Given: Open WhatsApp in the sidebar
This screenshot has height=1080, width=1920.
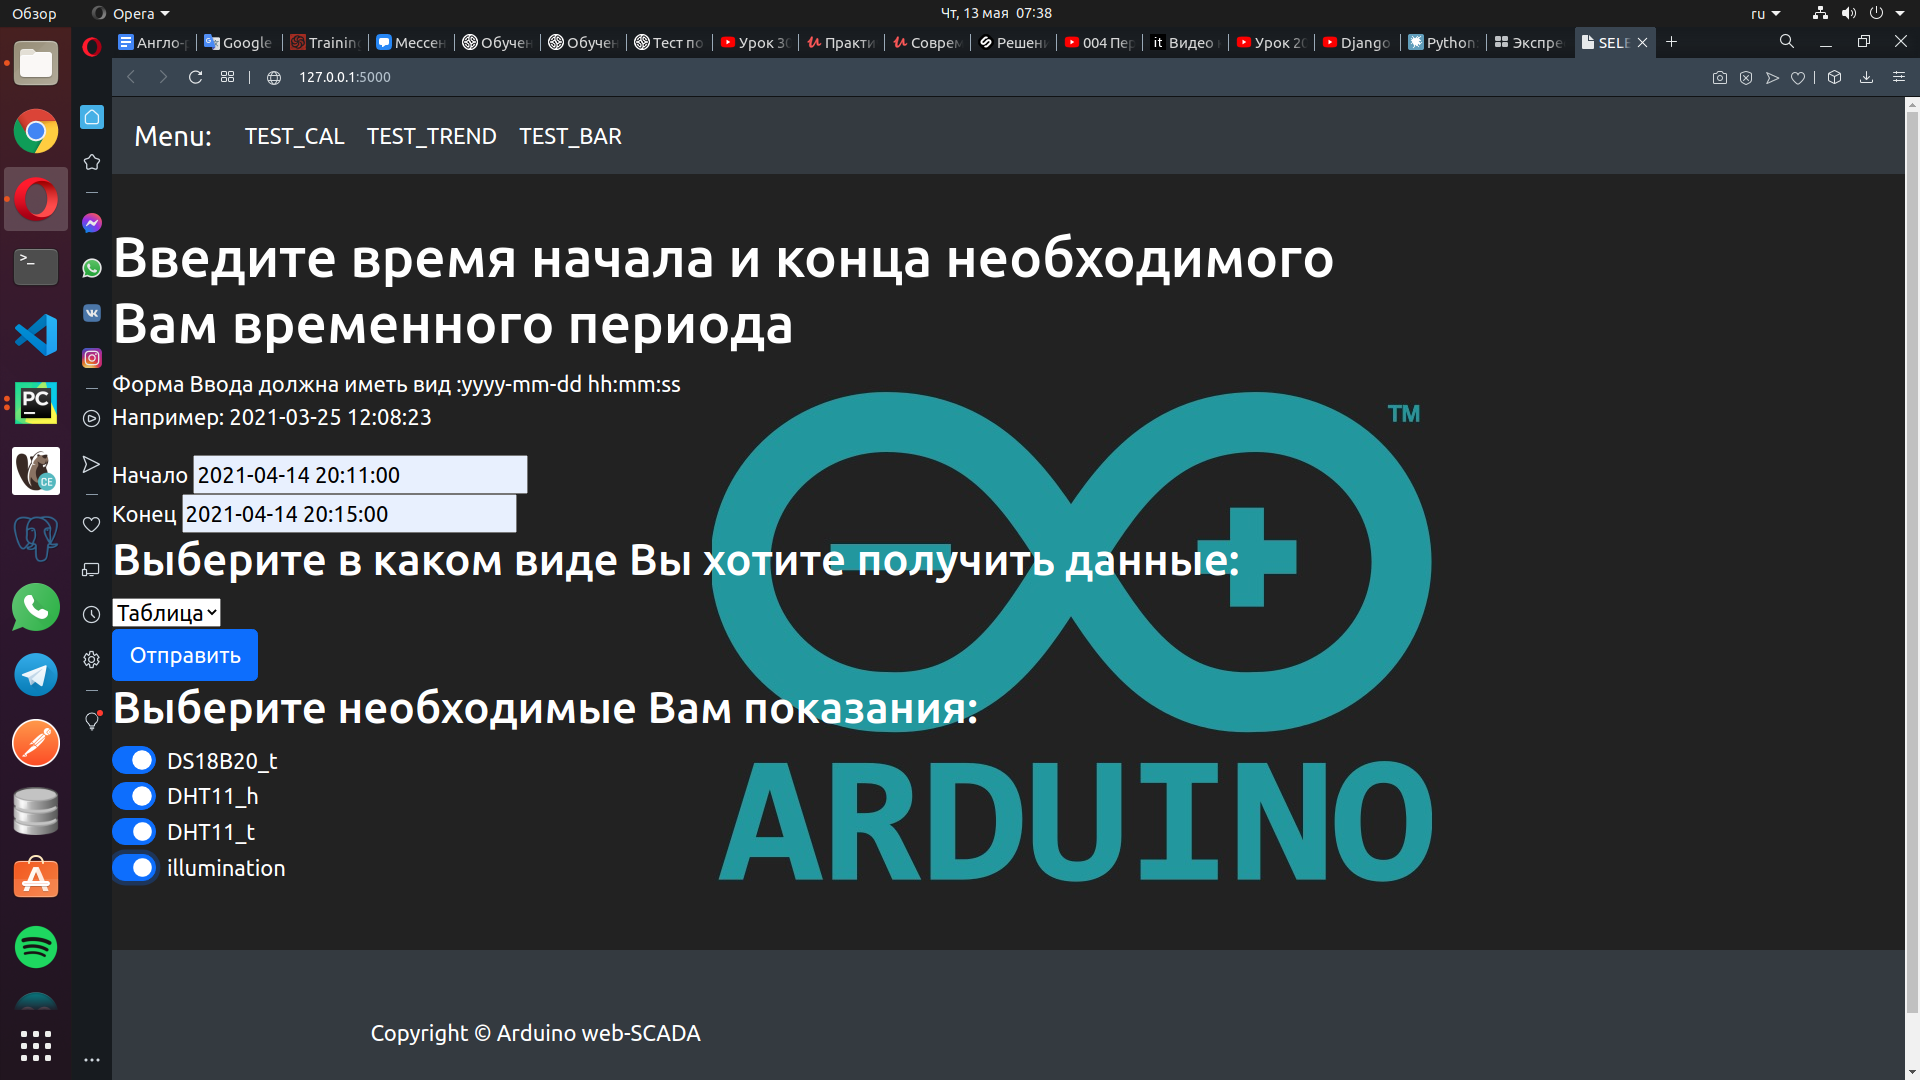Looking at the screenshot, I should [91, 267].
